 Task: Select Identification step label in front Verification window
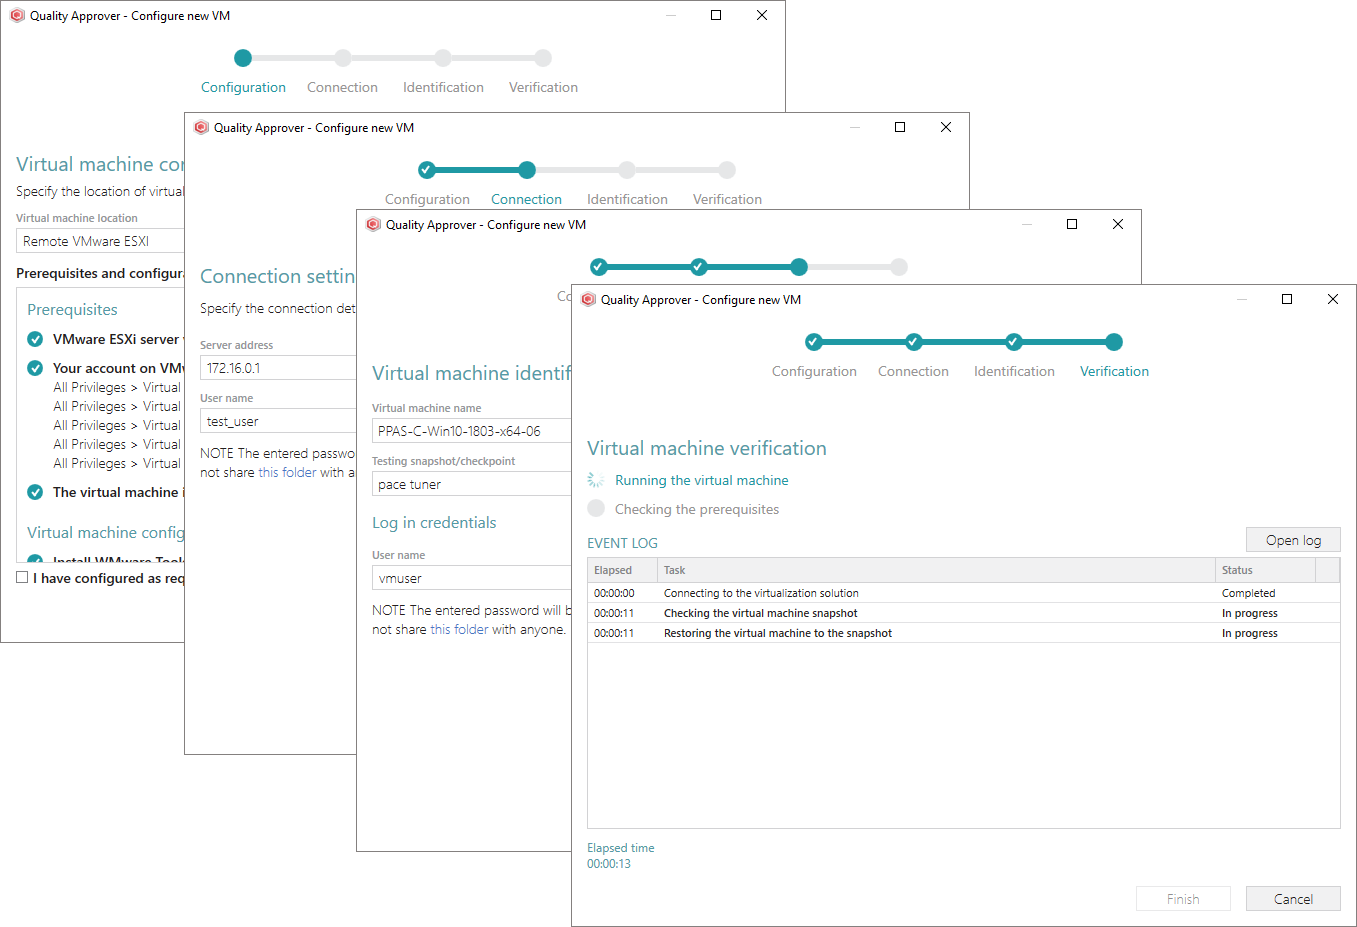tap(1014, 371)
